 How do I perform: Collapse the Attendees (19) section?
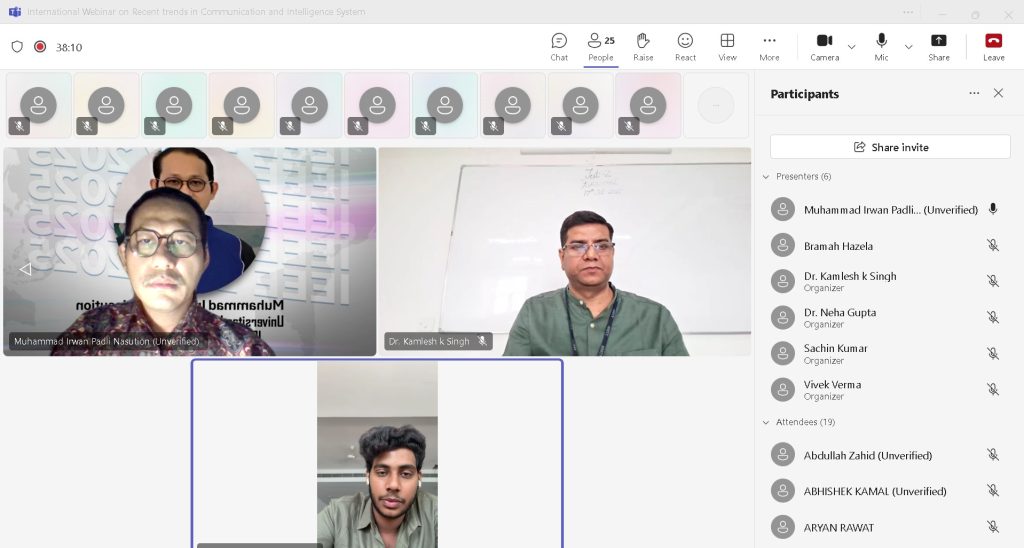(767, 423)
